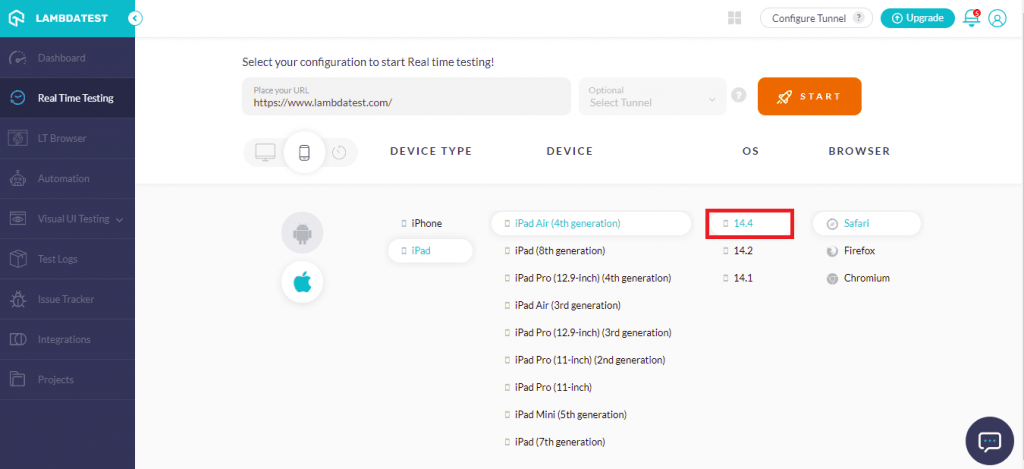Viewport: 1024px width, 469px height.
Task: Switch to desktop testing mode
Action: click(x=266, y=152)
